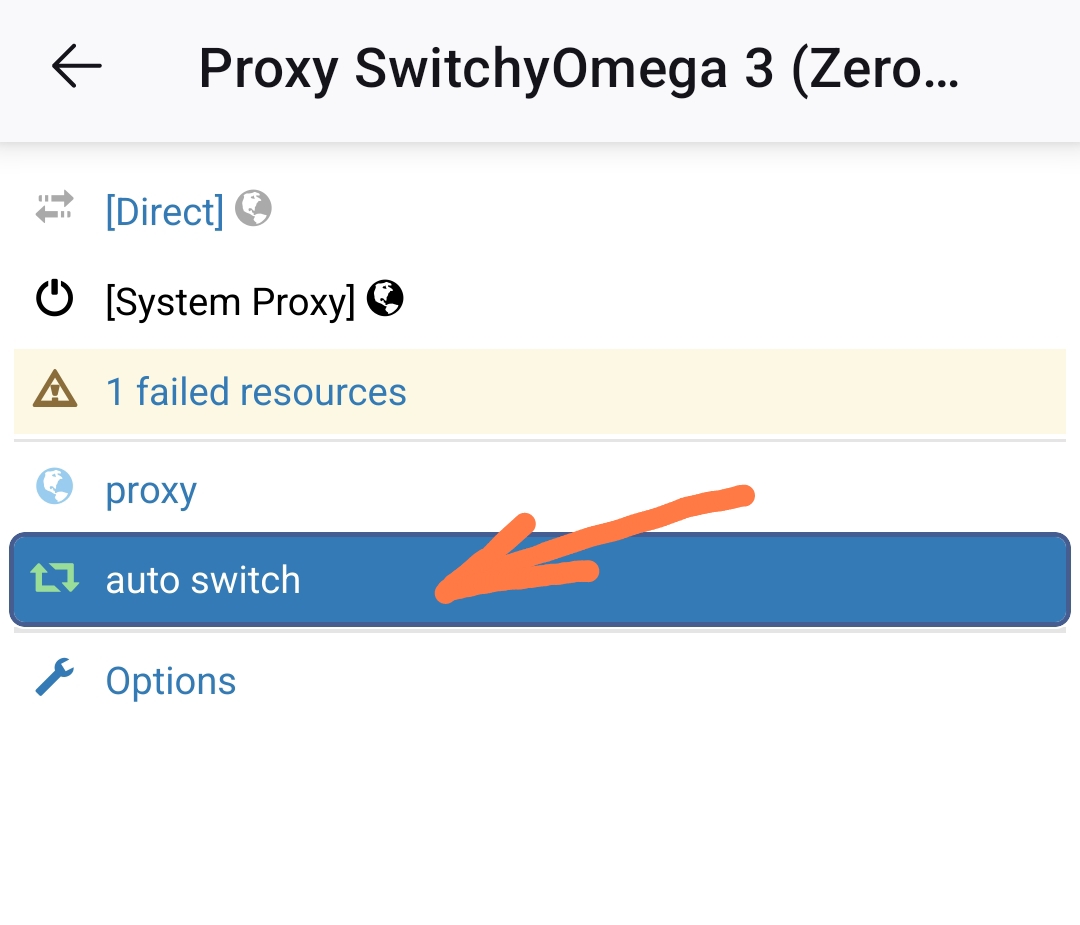Switch to the proxy profile label
The width and height of the screenshot is (1080, 925).
[x=151, y=491]
